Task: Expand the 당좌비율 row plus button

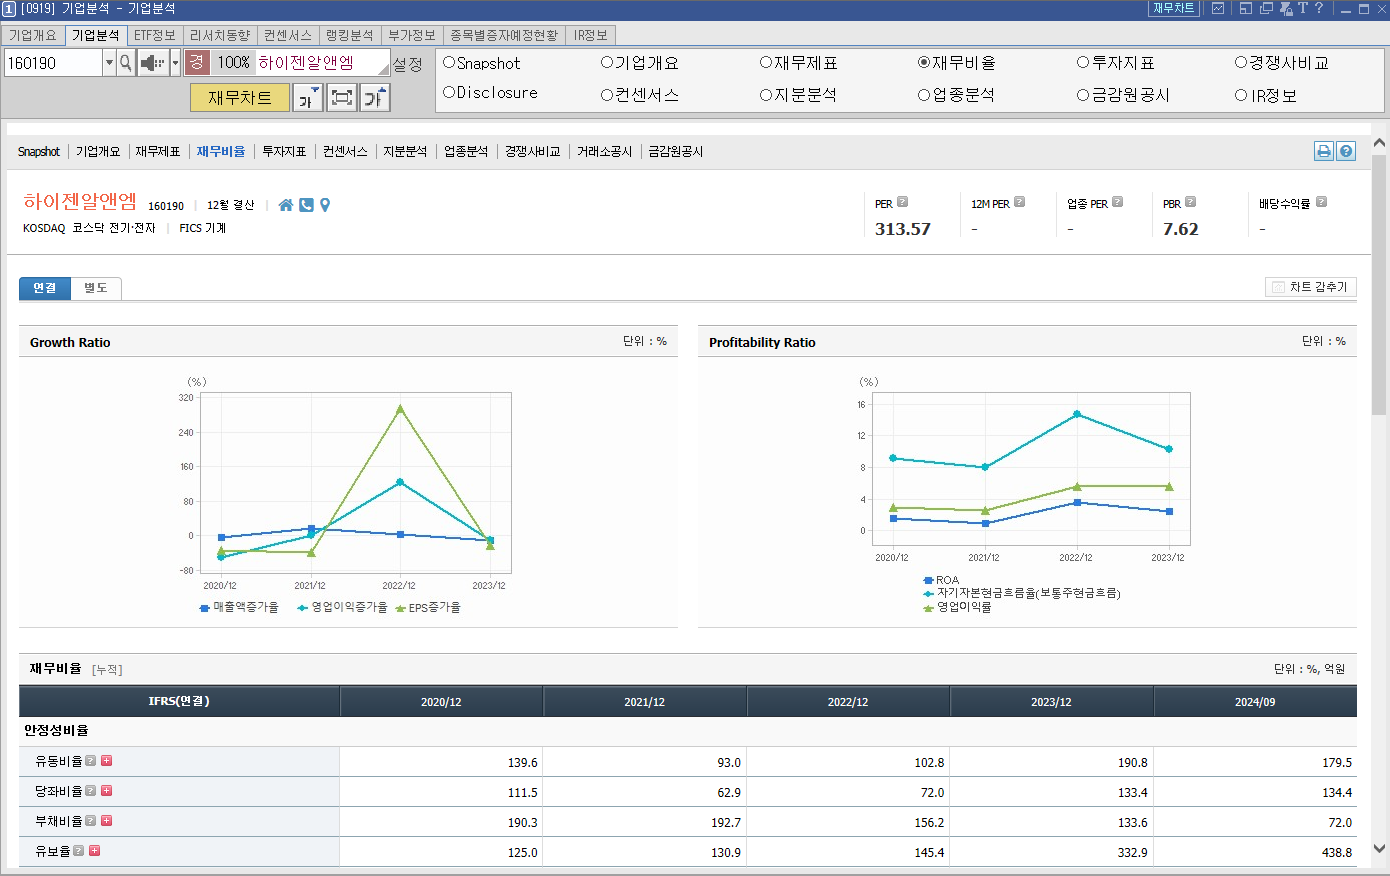Action: coord(106,791)
